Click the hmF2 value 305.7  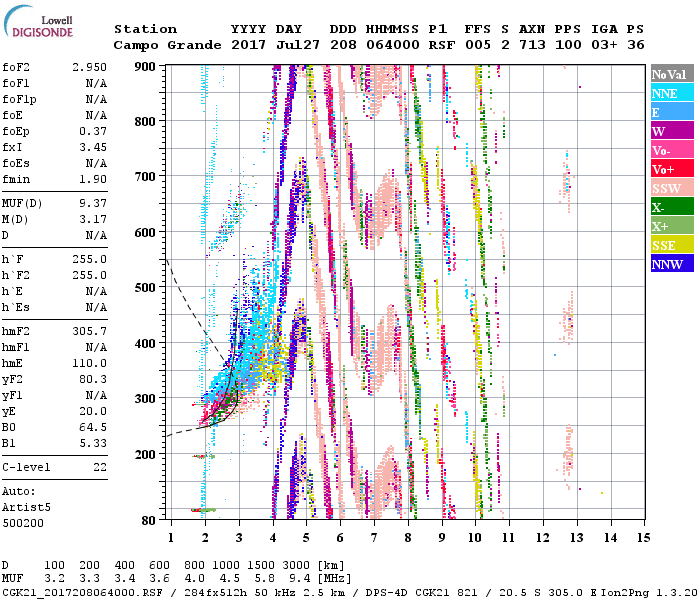click(90, 331)
